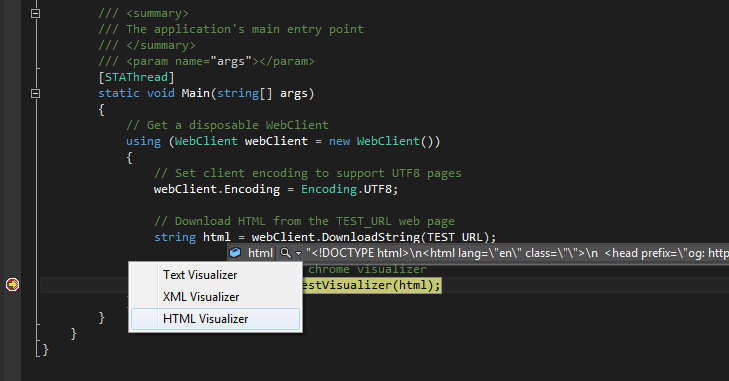The image size is (729, 381).
Task: Click DownloadString in the code line
Action: point(371,237)
